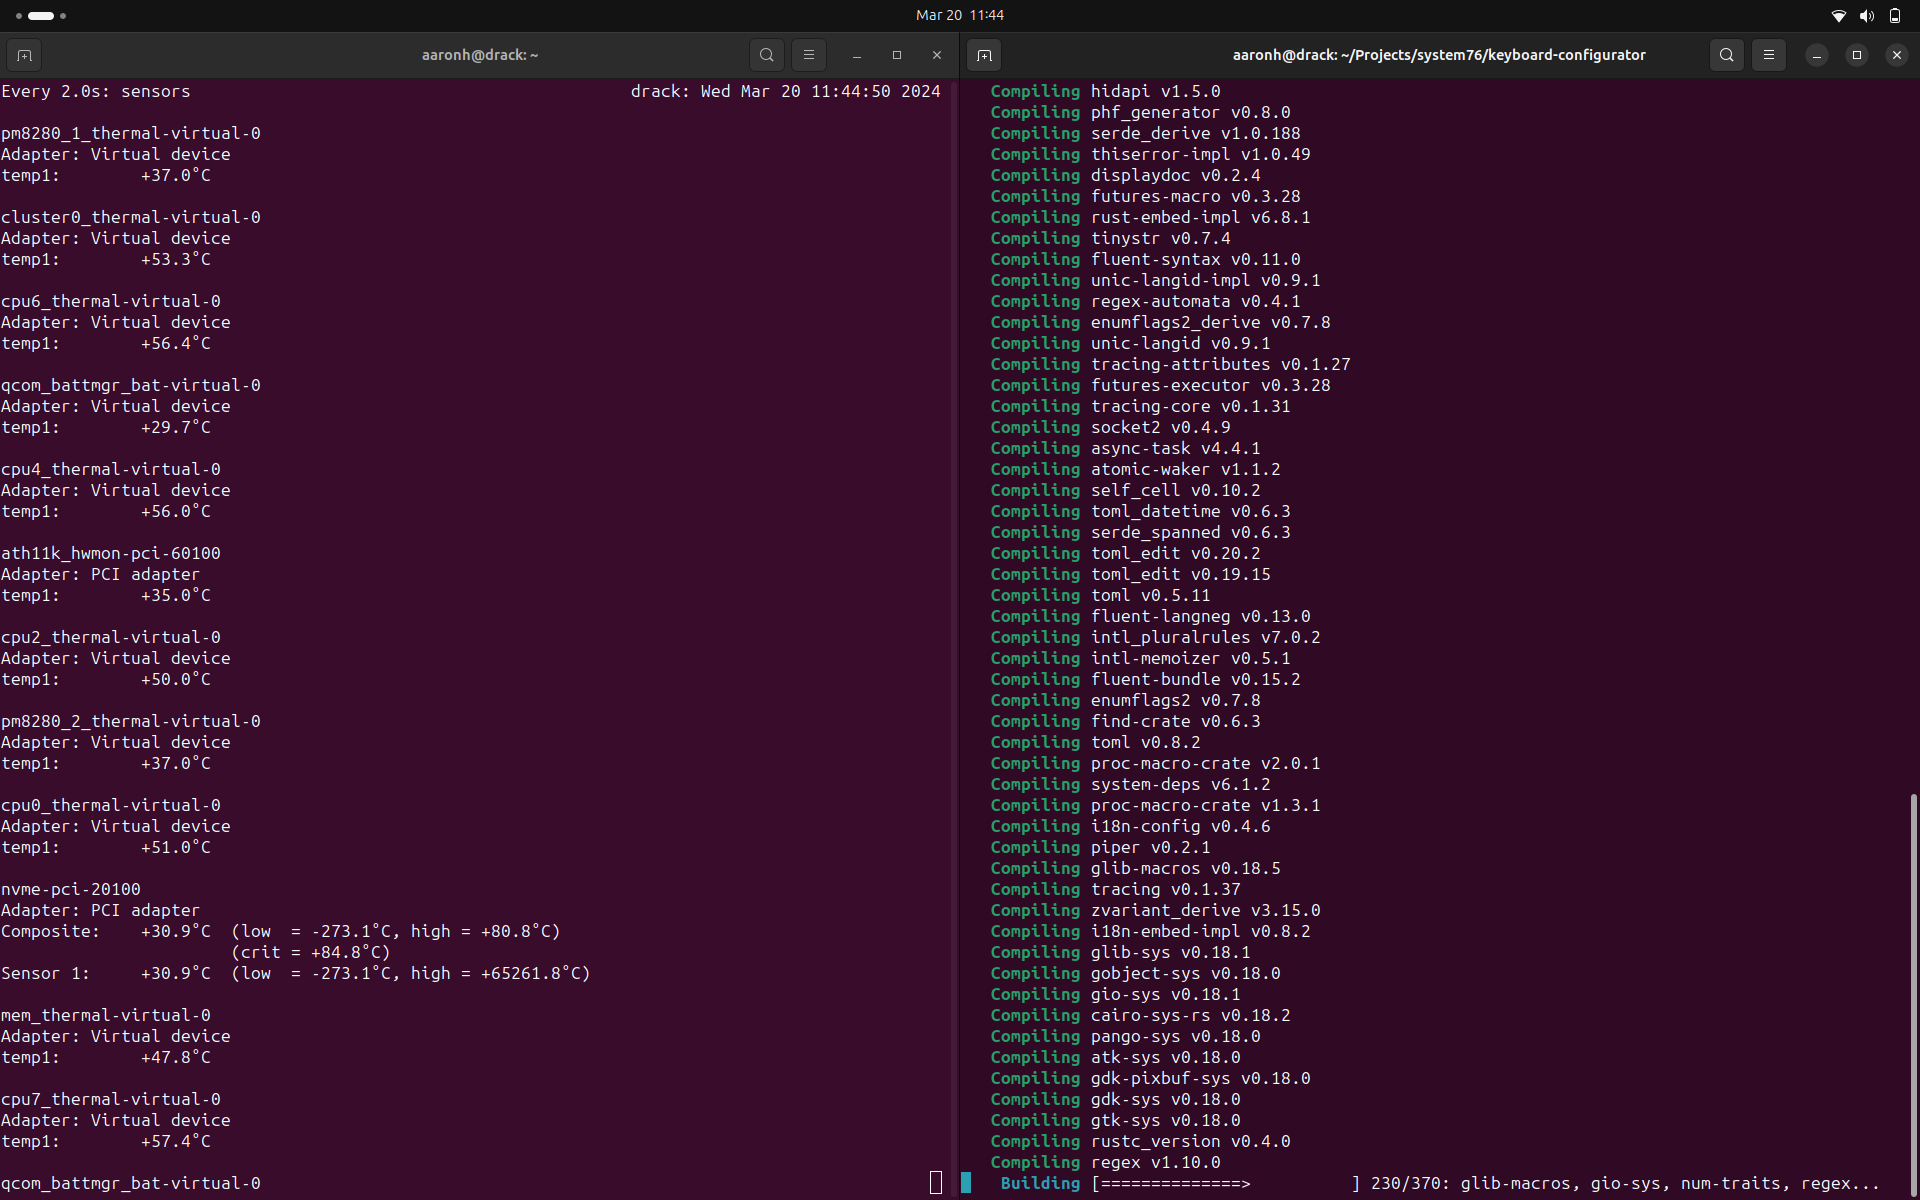The width and height of the screenshot is (1920, 1200).
Task: Click the cargo Building progress bar
Action: [1226, 1183]
